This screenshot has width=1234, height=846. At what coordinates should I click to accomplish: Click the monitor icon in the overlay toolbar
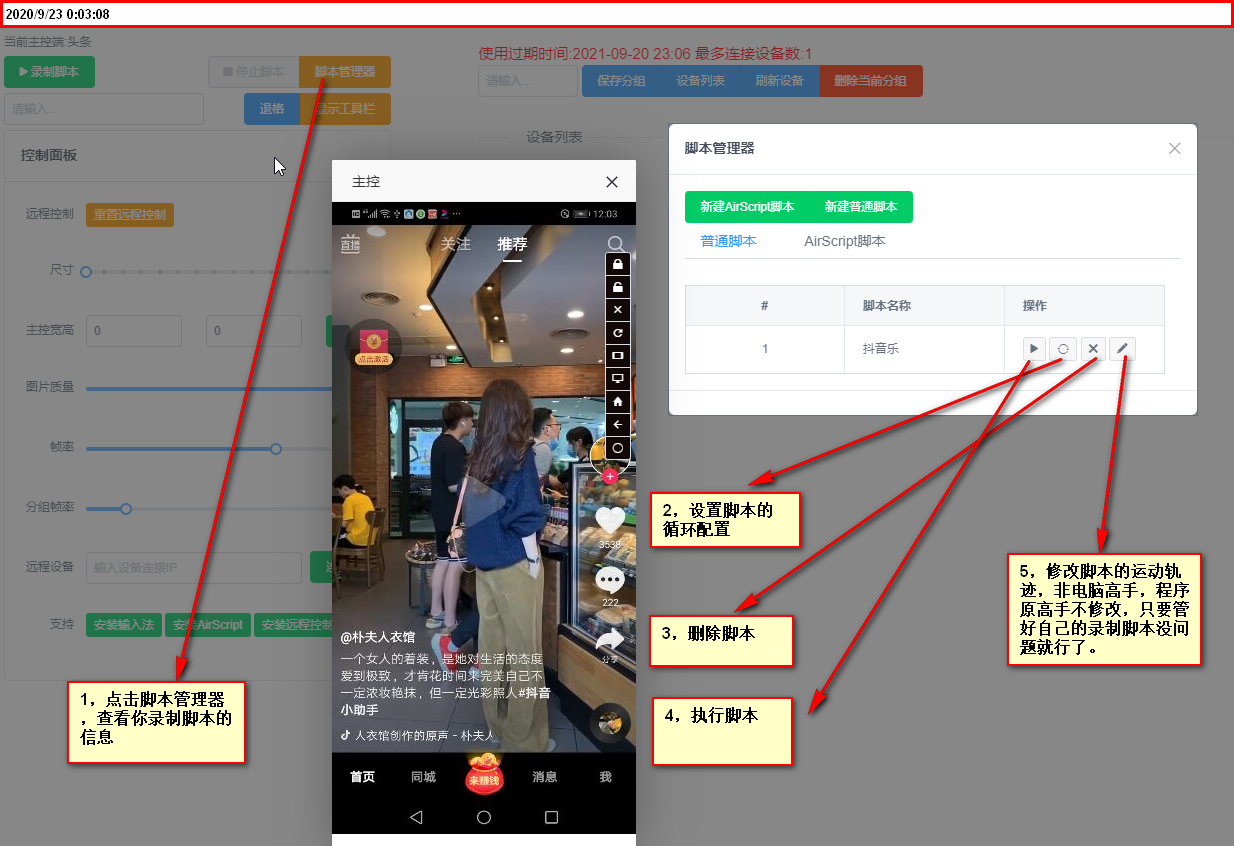click(618, 379)
